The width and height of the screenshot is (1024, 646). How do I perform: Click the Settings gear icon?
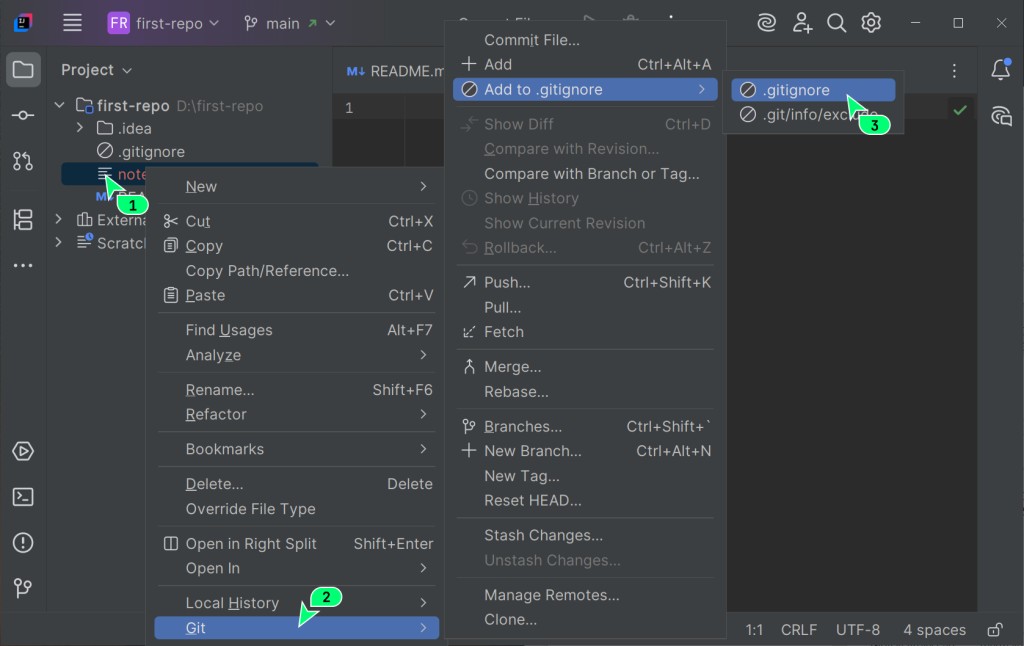[871, 23]
